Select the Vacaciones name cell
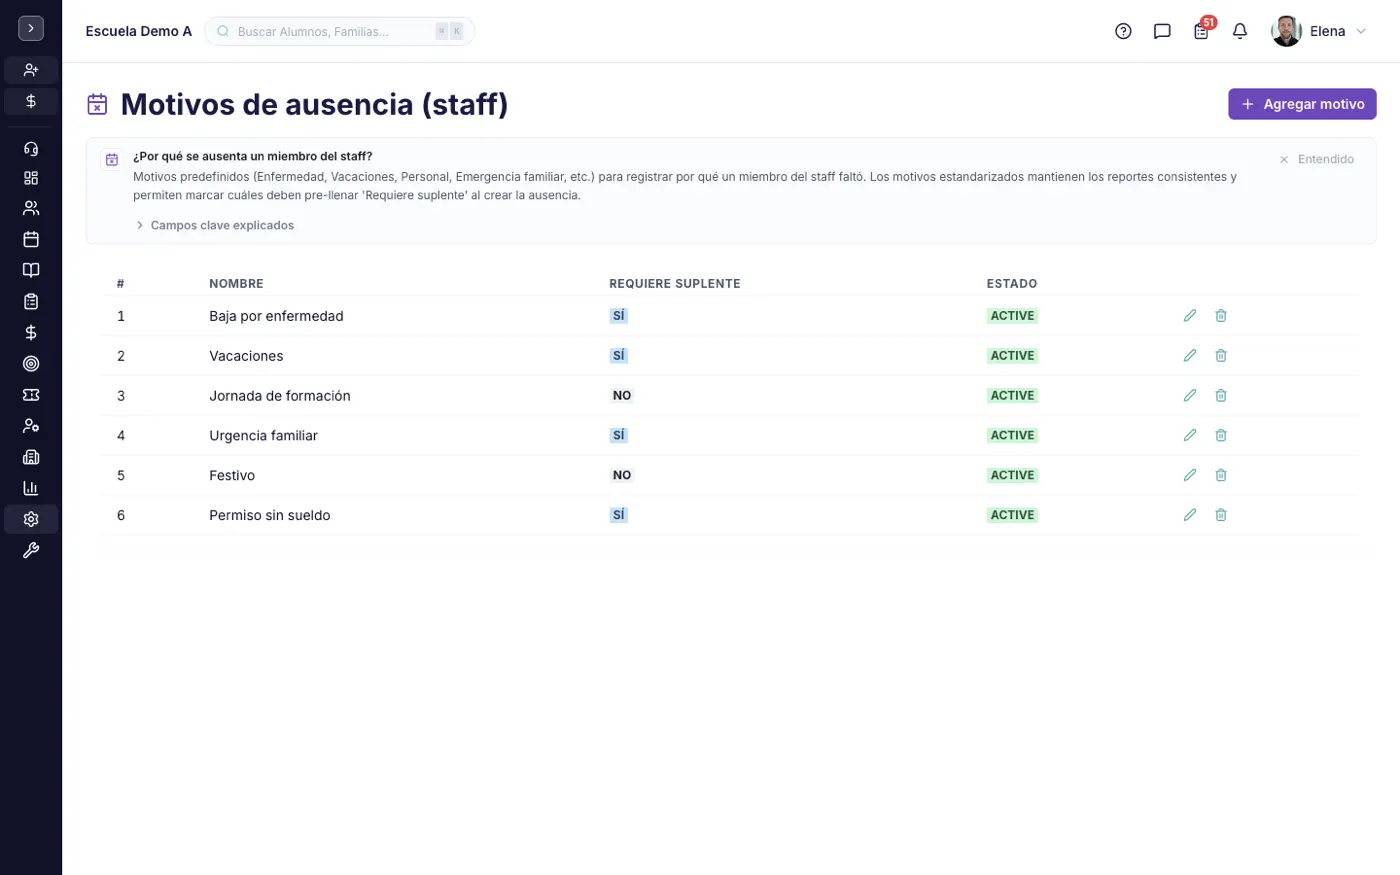1400x875 pixels. (246, 356)
